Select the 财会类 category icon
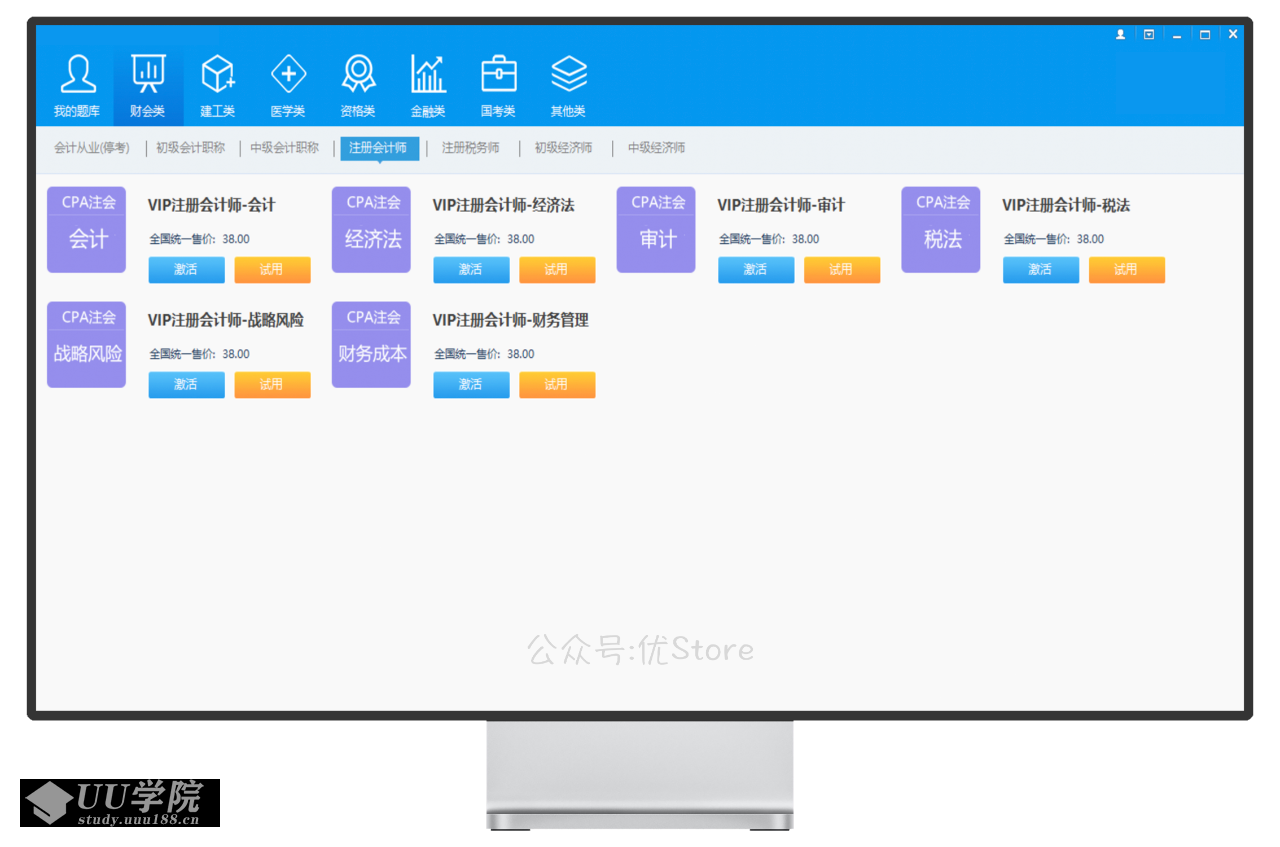This screenshot has height=847, width=1280. point(148,86)
